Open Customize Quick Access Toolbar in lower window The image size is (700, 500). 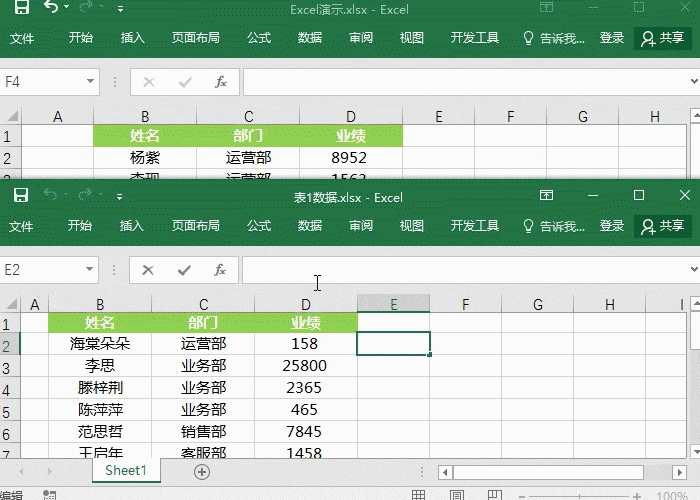coord(121,196)
